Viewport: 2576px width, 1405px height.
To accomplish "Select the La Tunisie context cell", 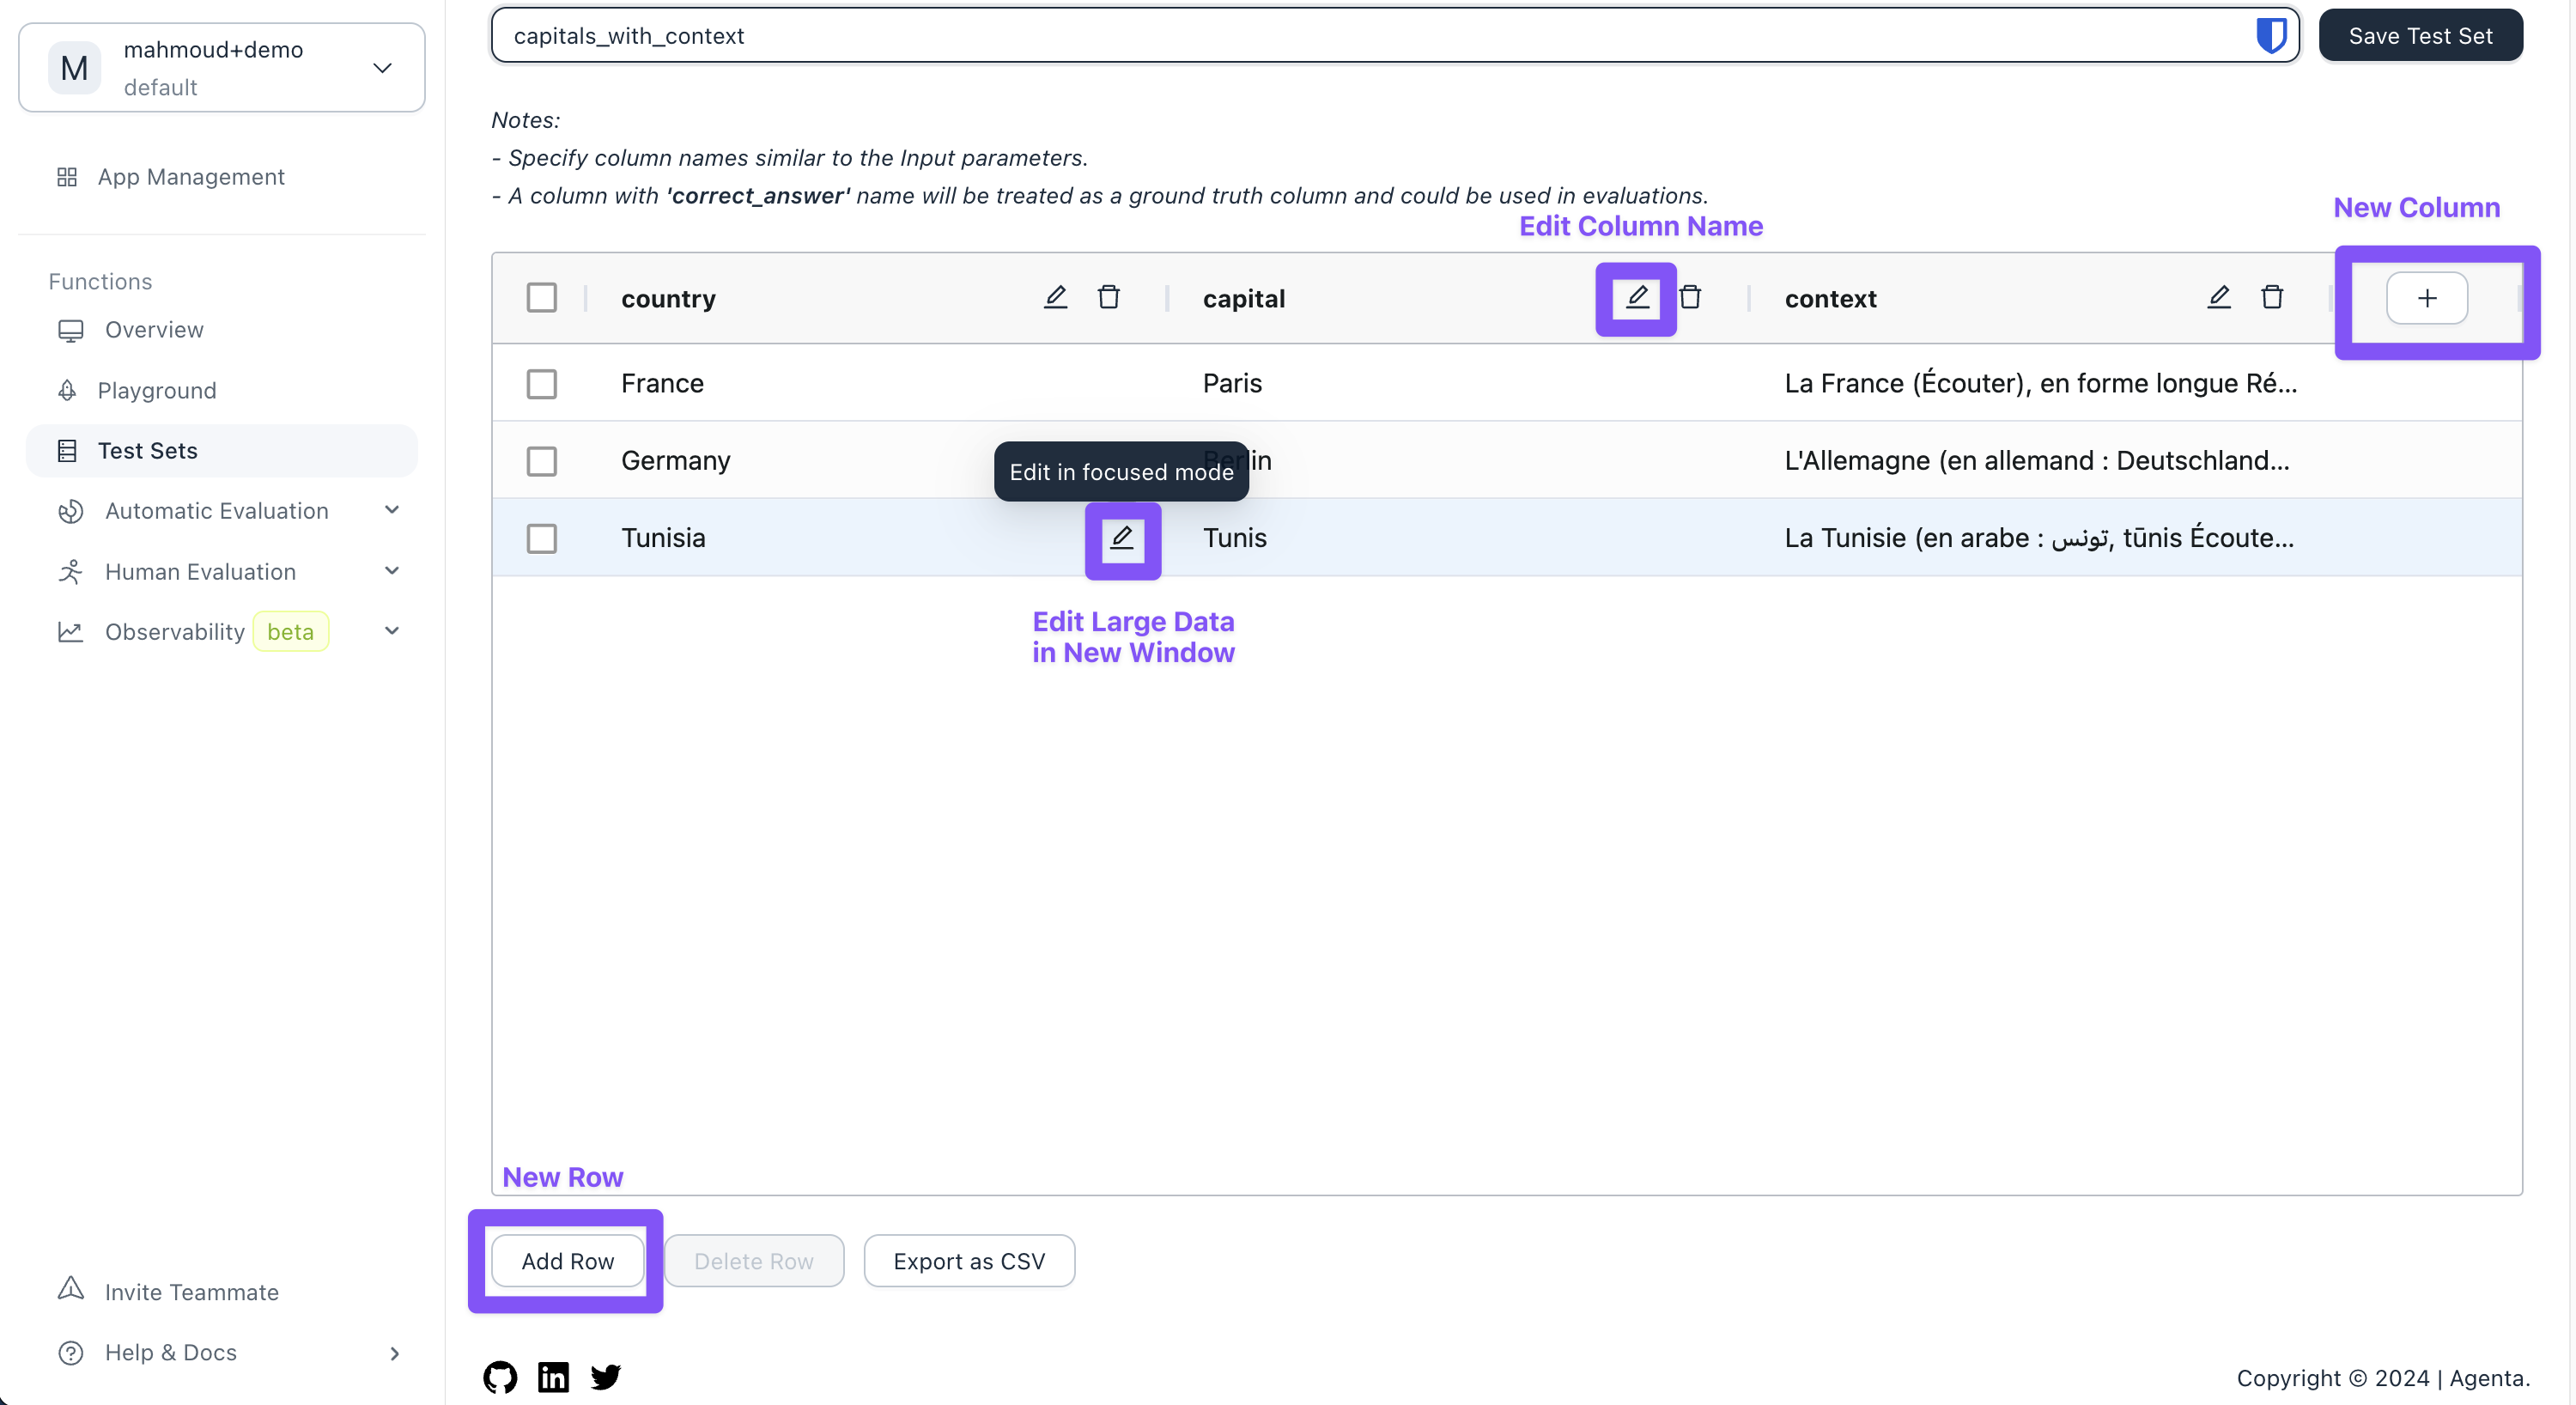I will click(2040, 538).
